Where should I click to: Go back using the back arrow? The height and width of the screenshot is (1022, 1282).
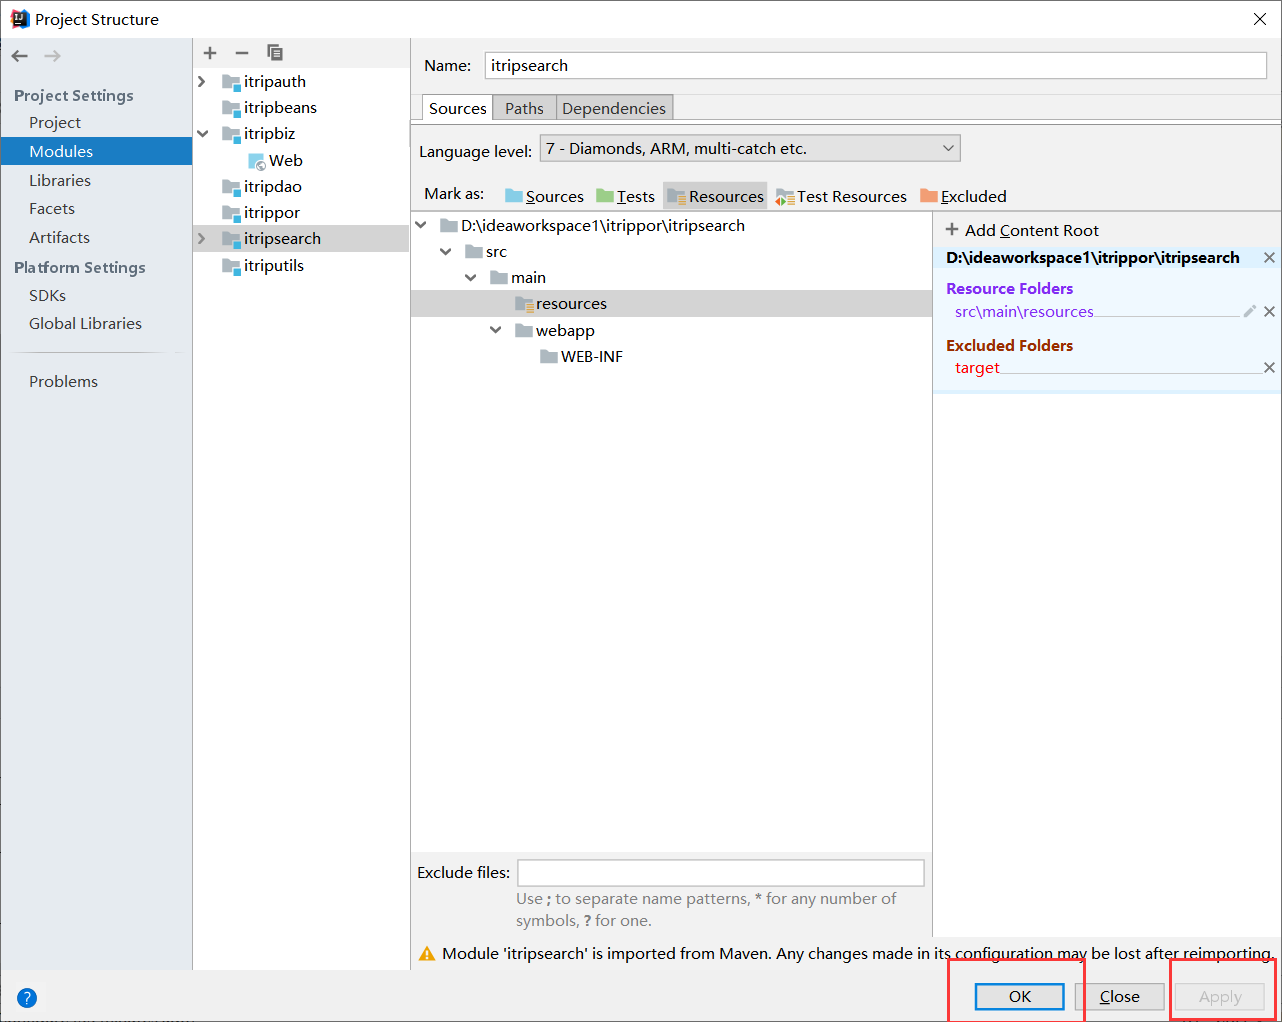pyautogui.click(x=20, y=56)
